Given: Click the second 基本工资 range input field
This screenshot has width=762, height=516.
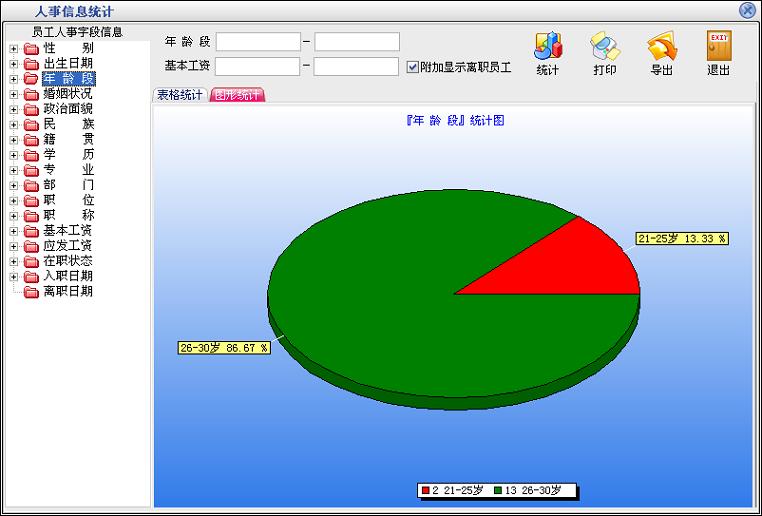Looking at the screenshot, I should click(357, 67).
